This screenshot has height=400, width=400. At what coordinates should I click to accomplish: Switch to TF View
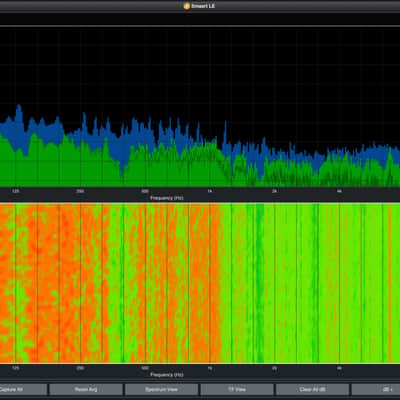[x=237, y=389]
